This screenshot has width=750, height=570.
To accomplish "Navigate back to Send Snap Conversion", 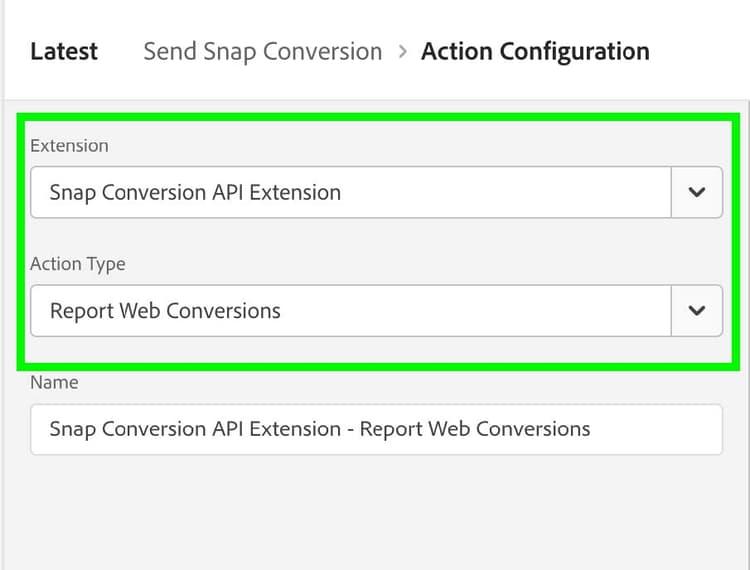I will pyautogui.click(x=262, y=52).
